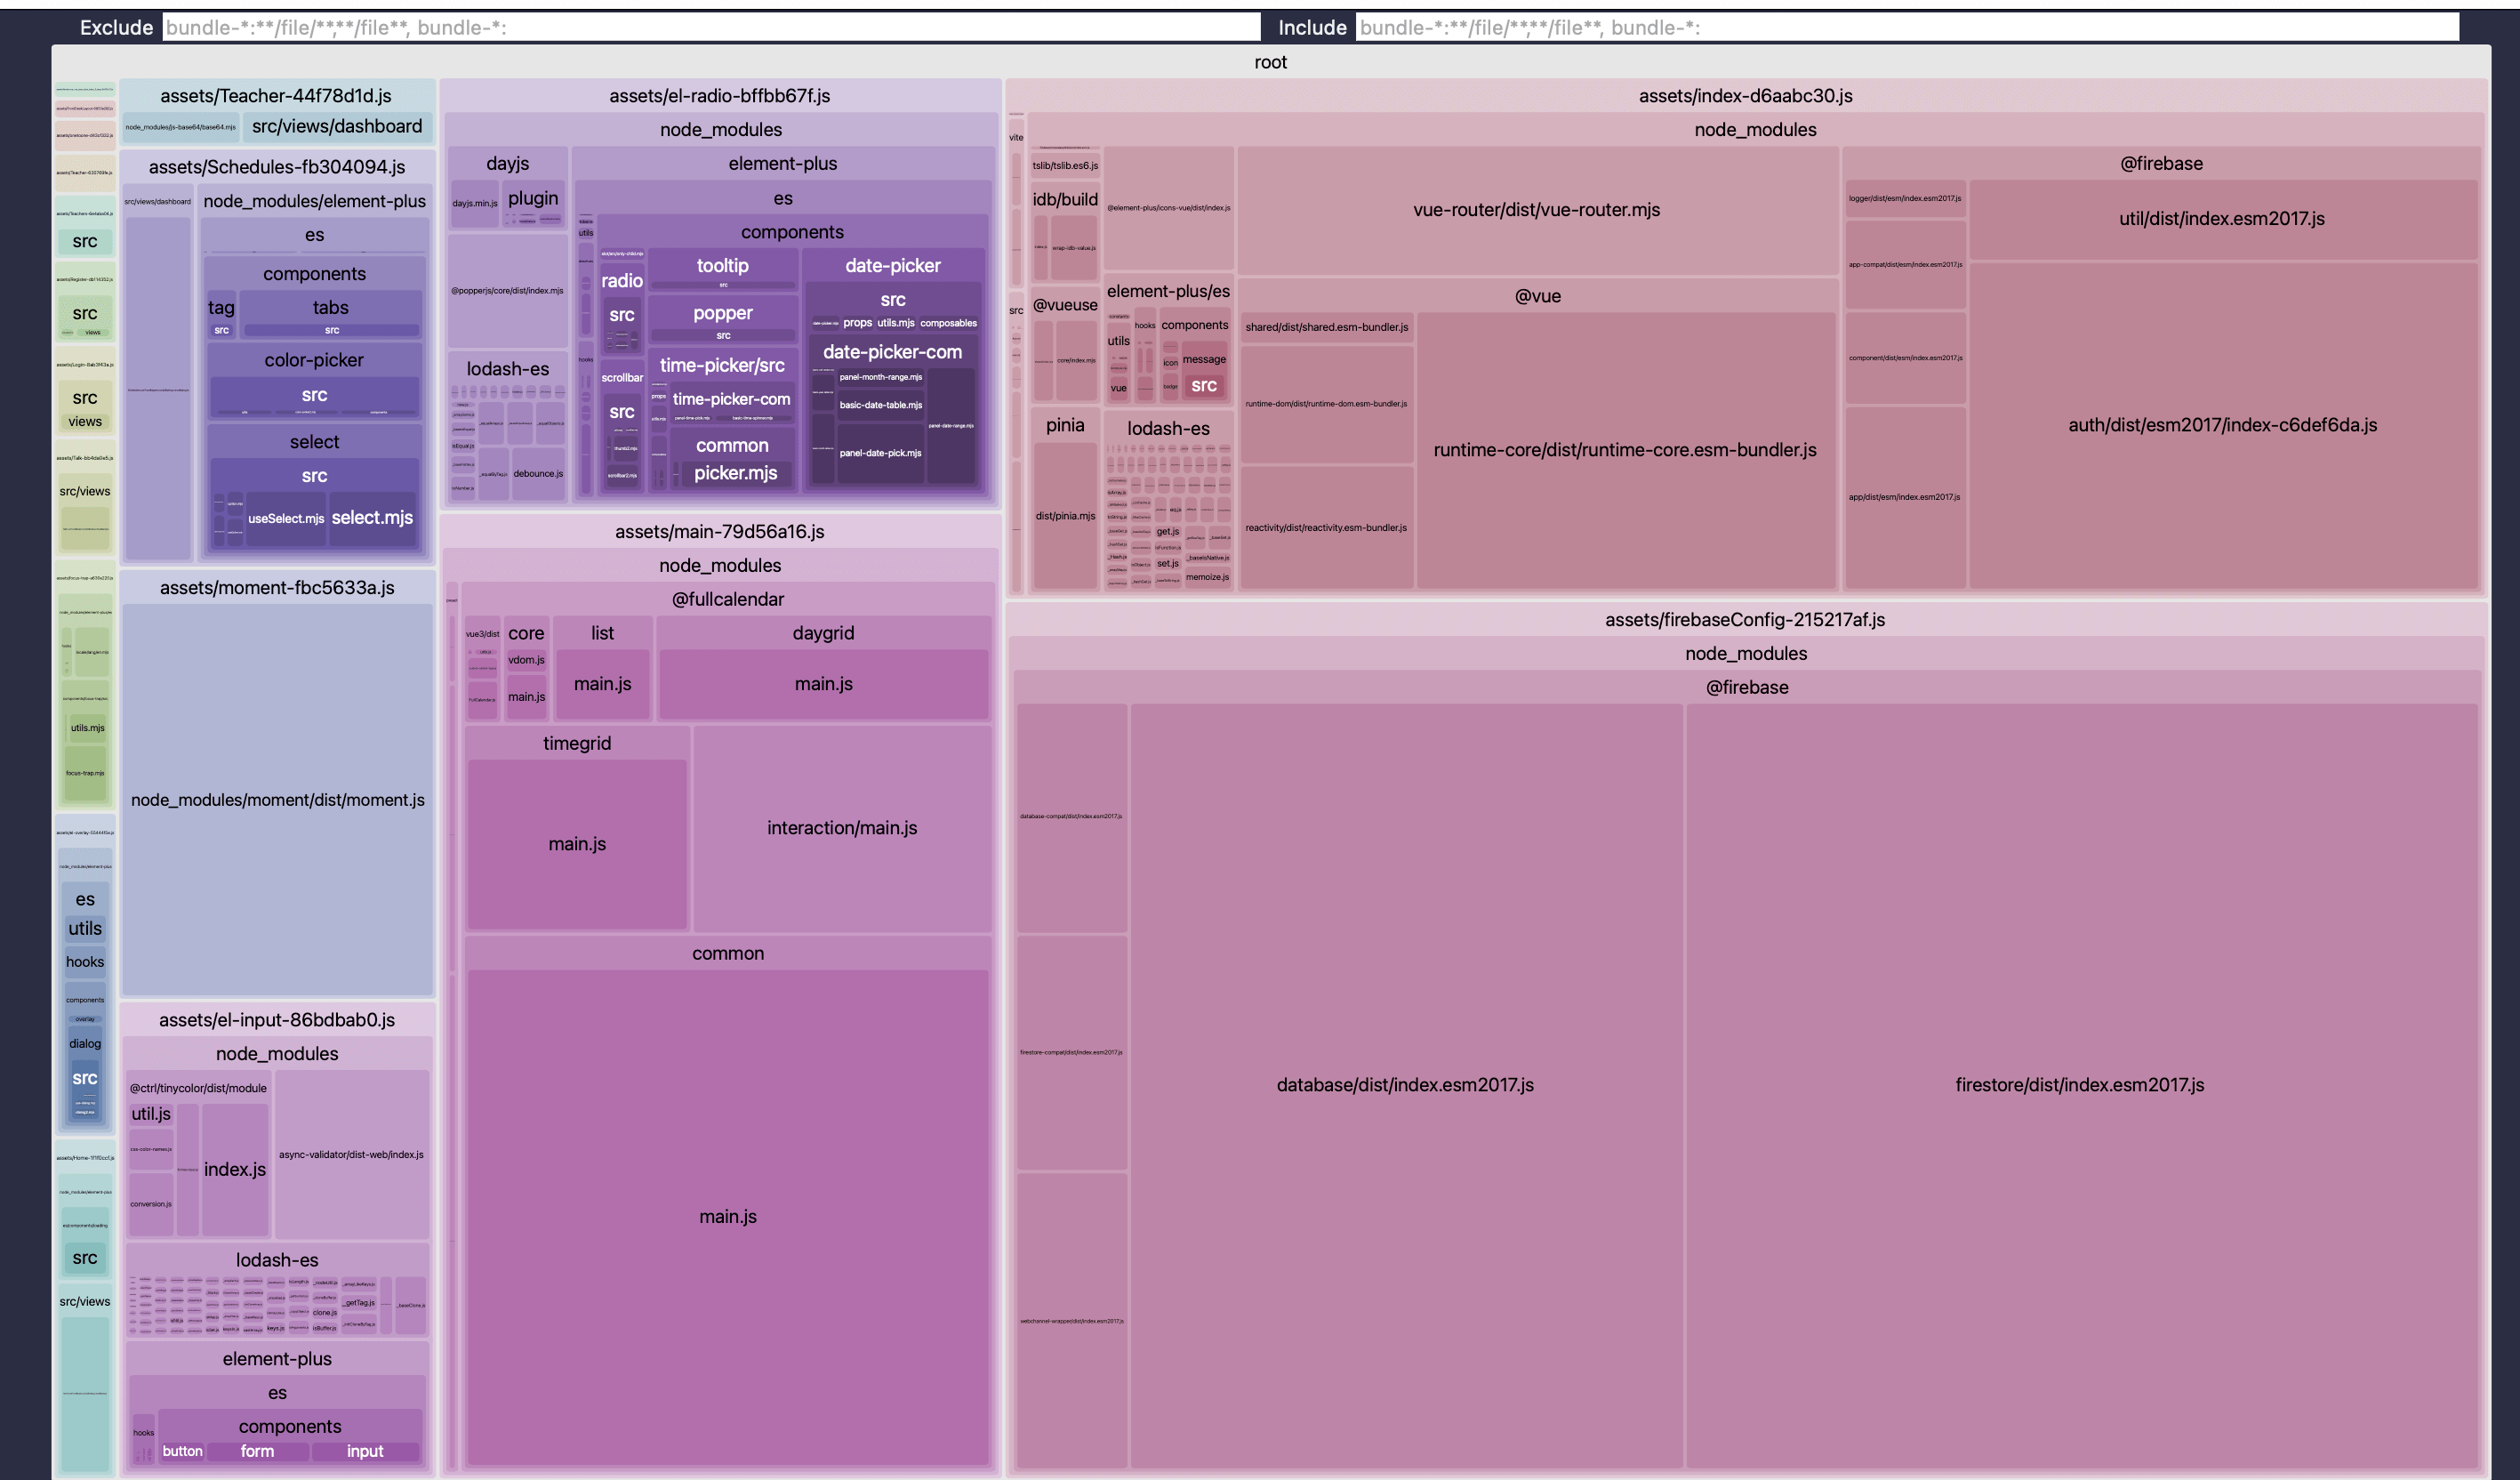The image size is (2520, 1480).
Task: Select the auth/dist/esm2017/index-c6def6da.js block
Action: (x=2222, y=425)
